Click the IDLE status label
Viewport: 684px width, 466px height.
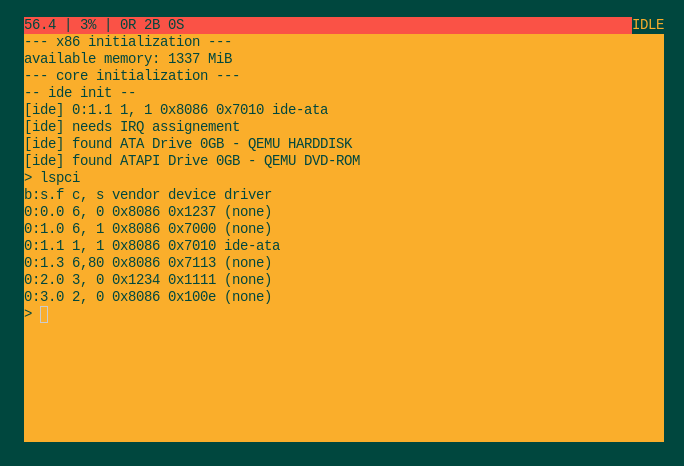[647, 25]
